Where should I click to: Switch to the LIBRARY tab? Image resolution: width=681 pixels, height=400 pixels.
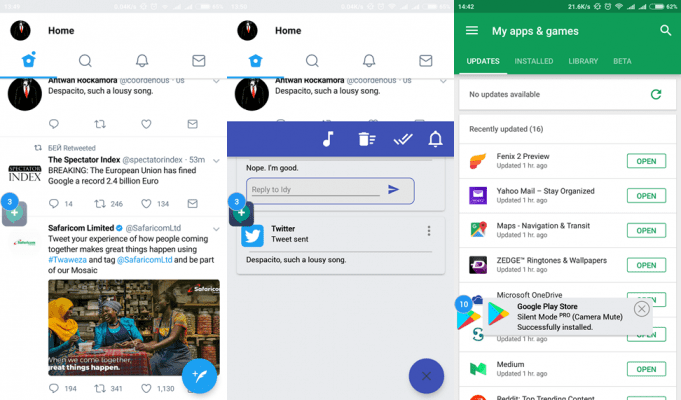point(583,61)
